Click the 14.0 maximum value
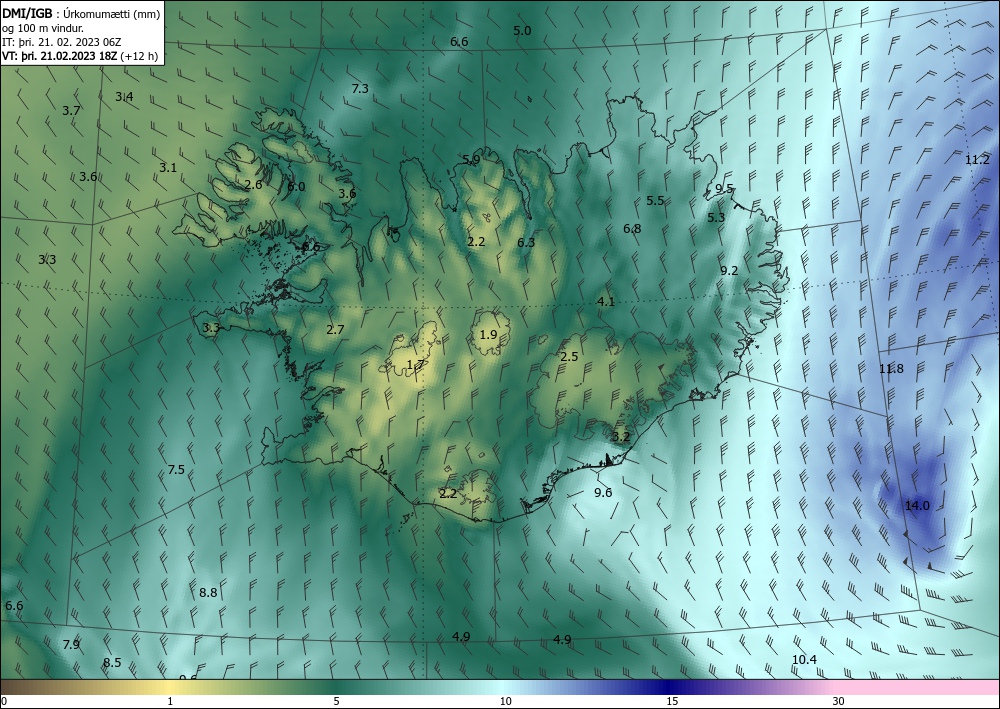 click(x=917, y=506)
